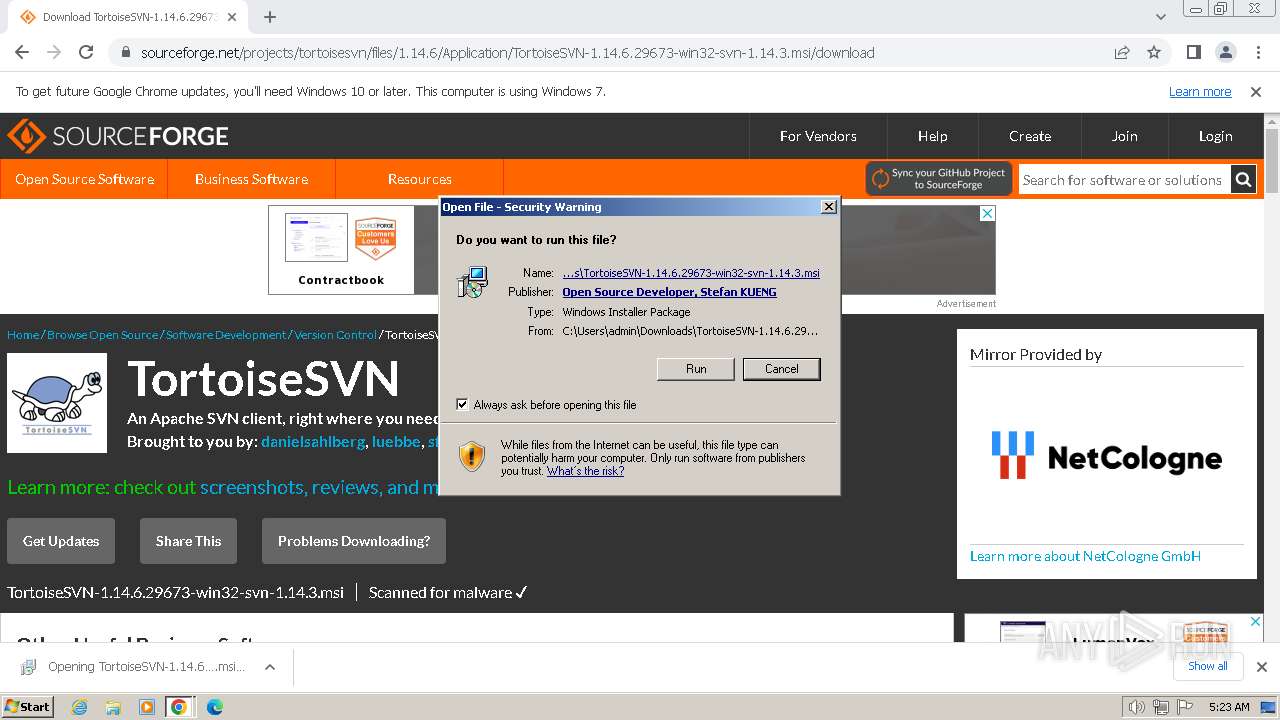
Task: Click the TortoiseSVN turtle logo thumbnail
Action: pyautogui.click(x=57, y=403)
